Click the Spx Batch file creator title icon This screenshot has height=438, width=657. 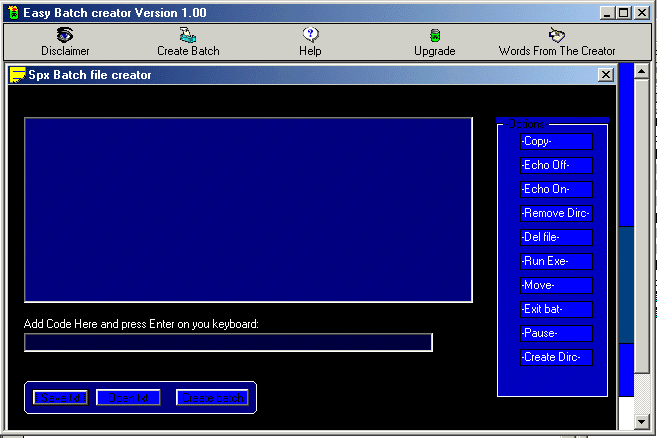click(17, 75)
